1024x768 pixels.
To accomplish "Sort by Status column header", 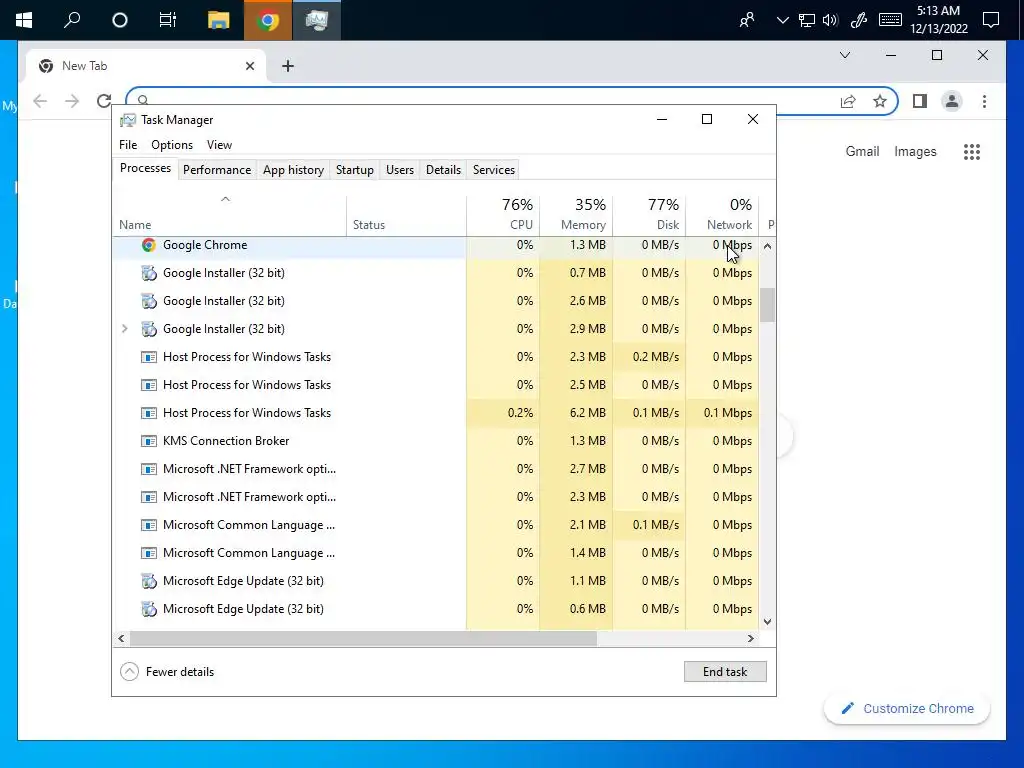I will tap(406, 216).
